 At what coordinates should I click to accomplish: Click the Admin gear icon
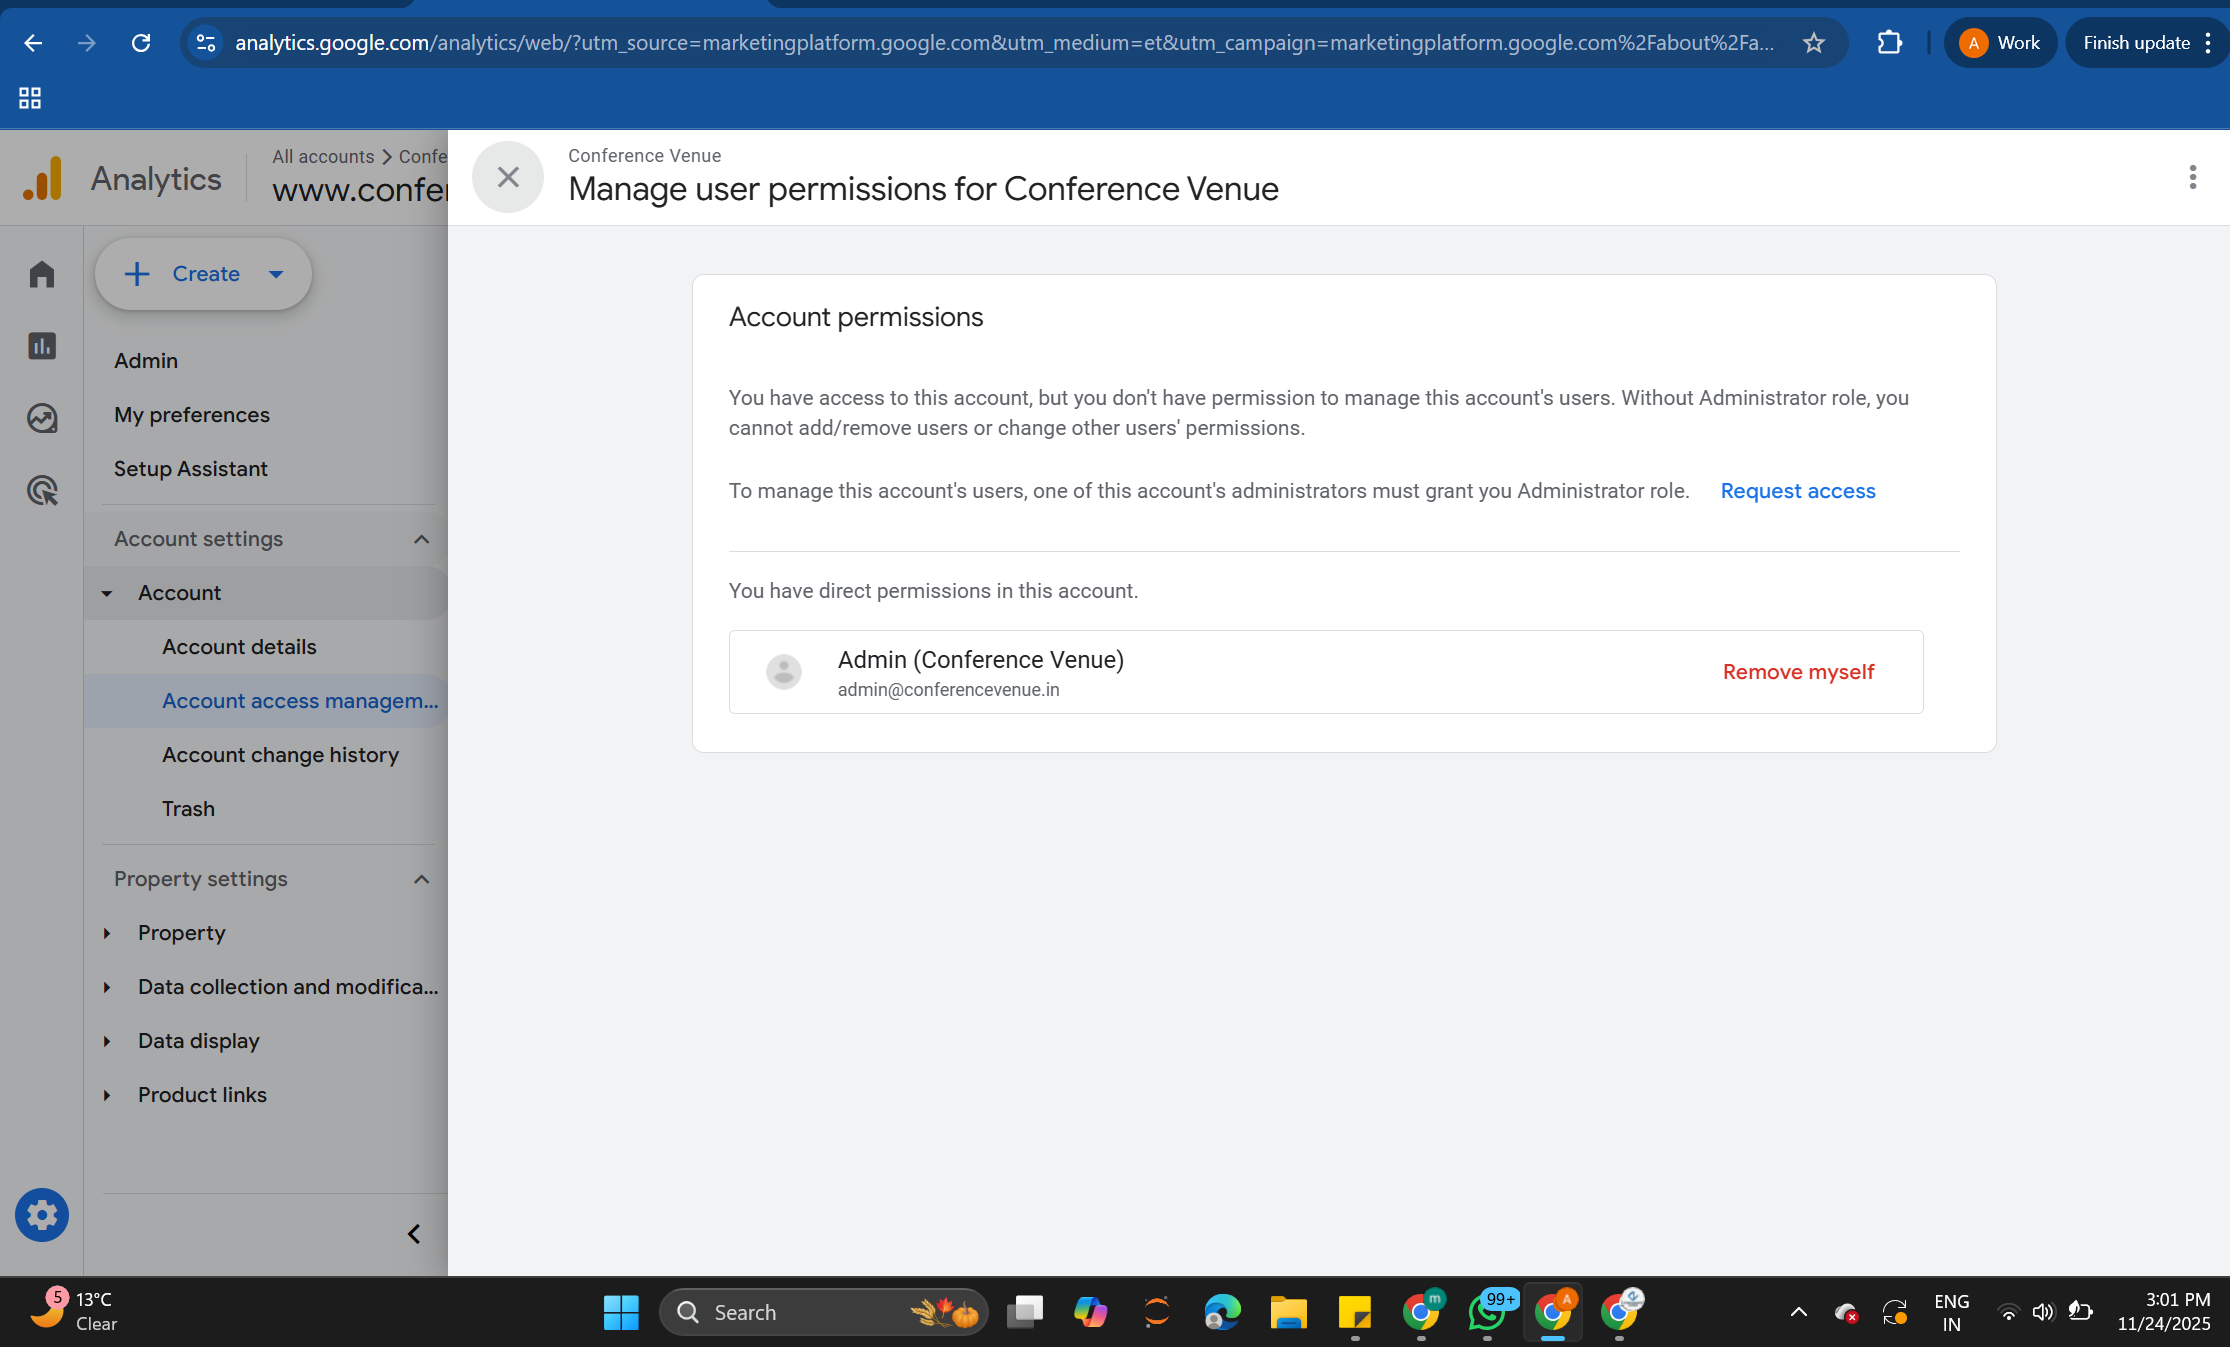[42, 1215]
